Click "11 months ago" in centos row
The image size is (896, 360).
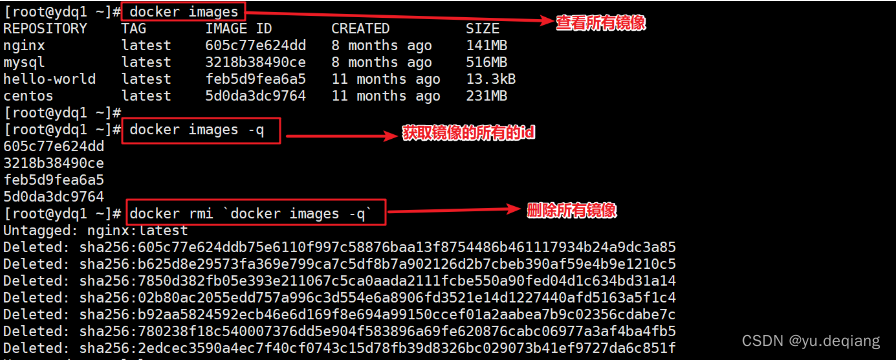pos(386,96)
